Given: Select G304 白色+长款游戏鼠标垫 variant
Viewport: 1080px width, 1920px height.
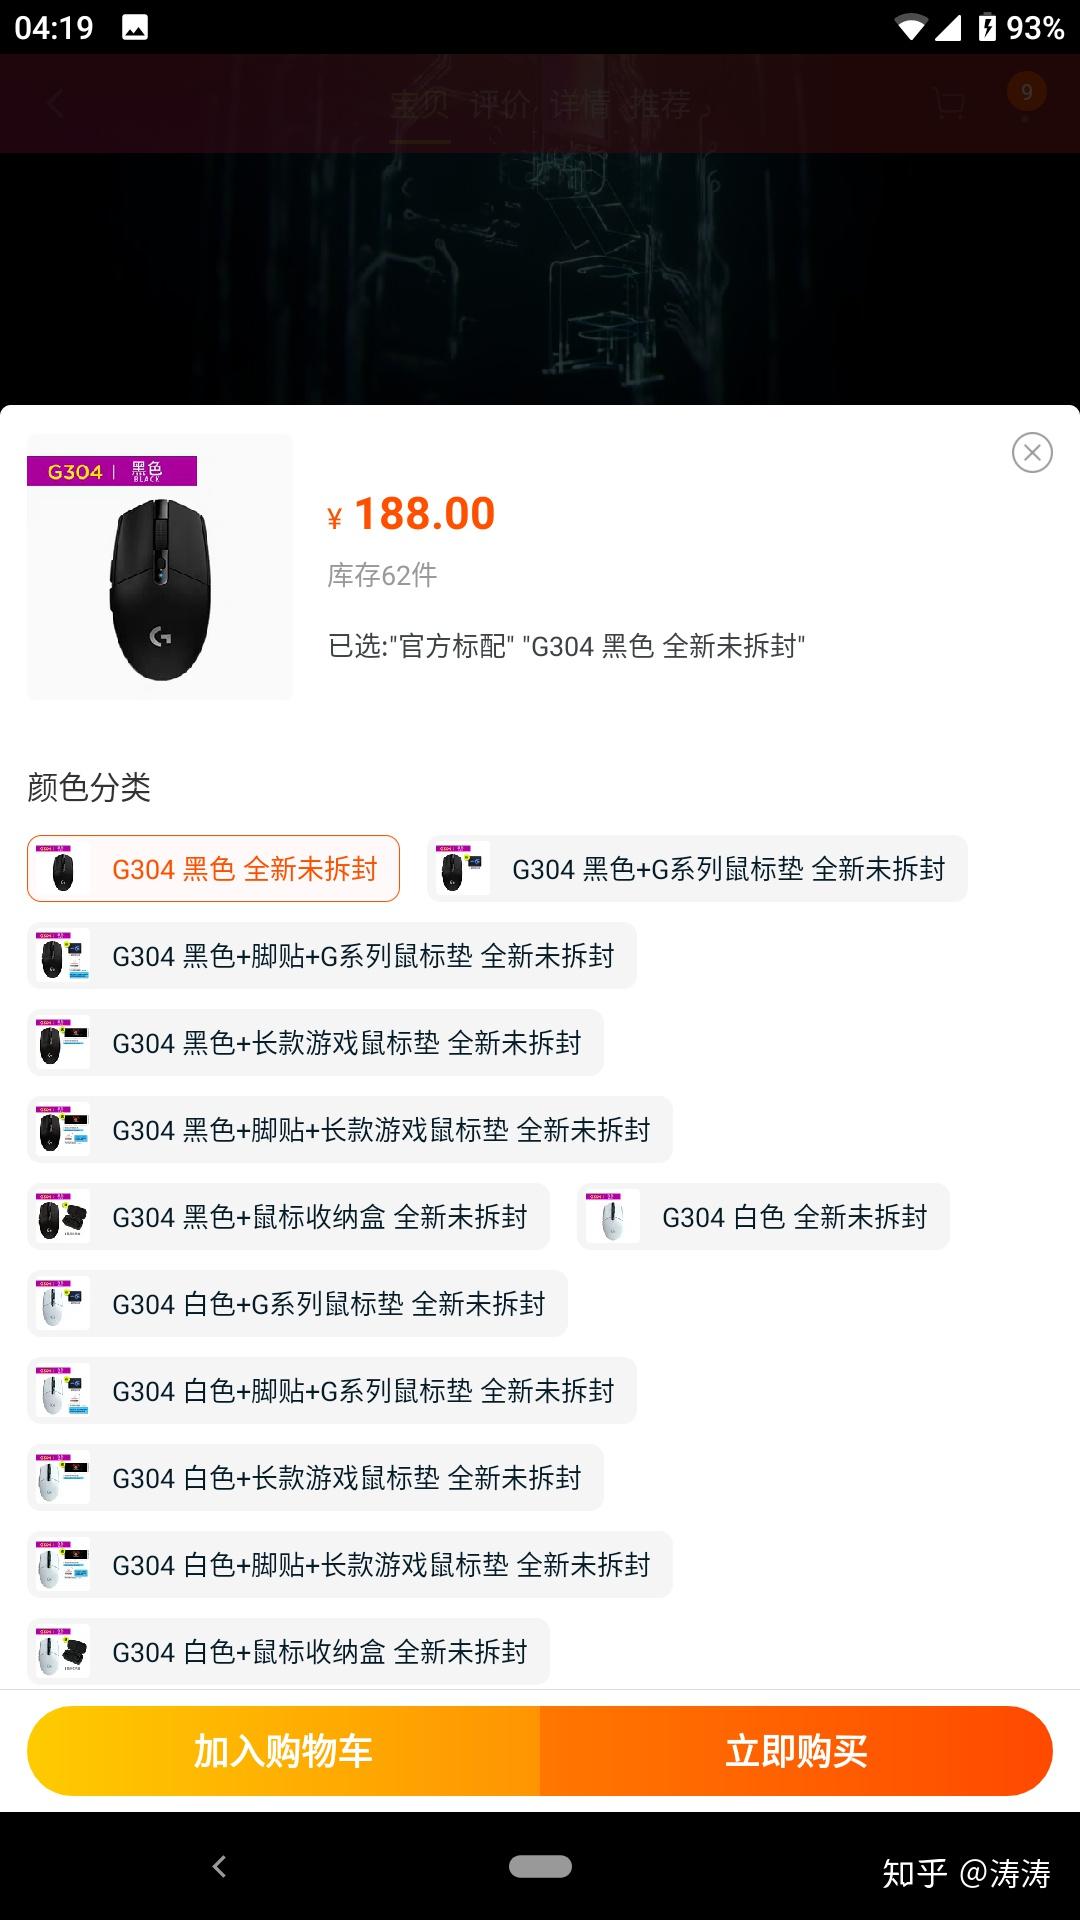Looking at the screenshot, I should point(315,1478).
